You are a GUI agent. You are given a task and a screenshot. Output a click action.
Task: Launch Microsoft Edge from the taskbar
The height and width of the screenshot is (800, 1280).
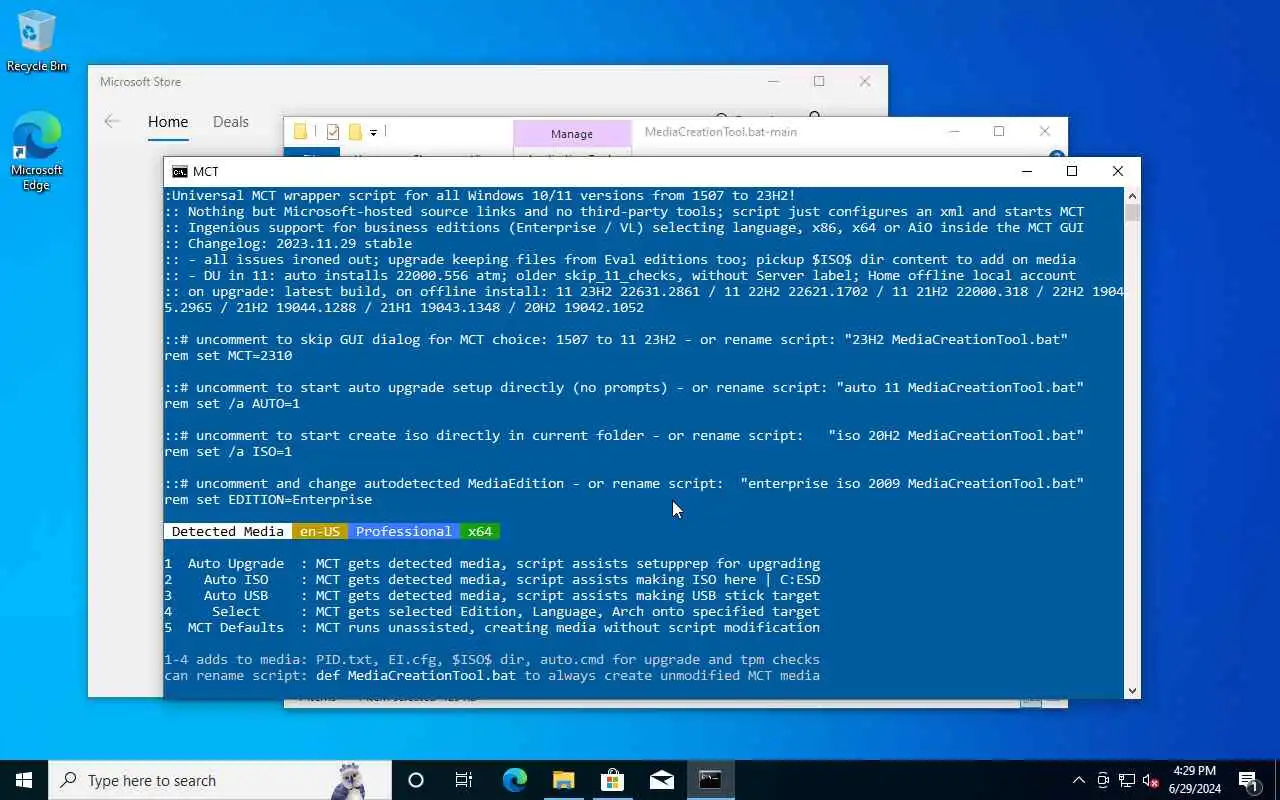point(514,780)
